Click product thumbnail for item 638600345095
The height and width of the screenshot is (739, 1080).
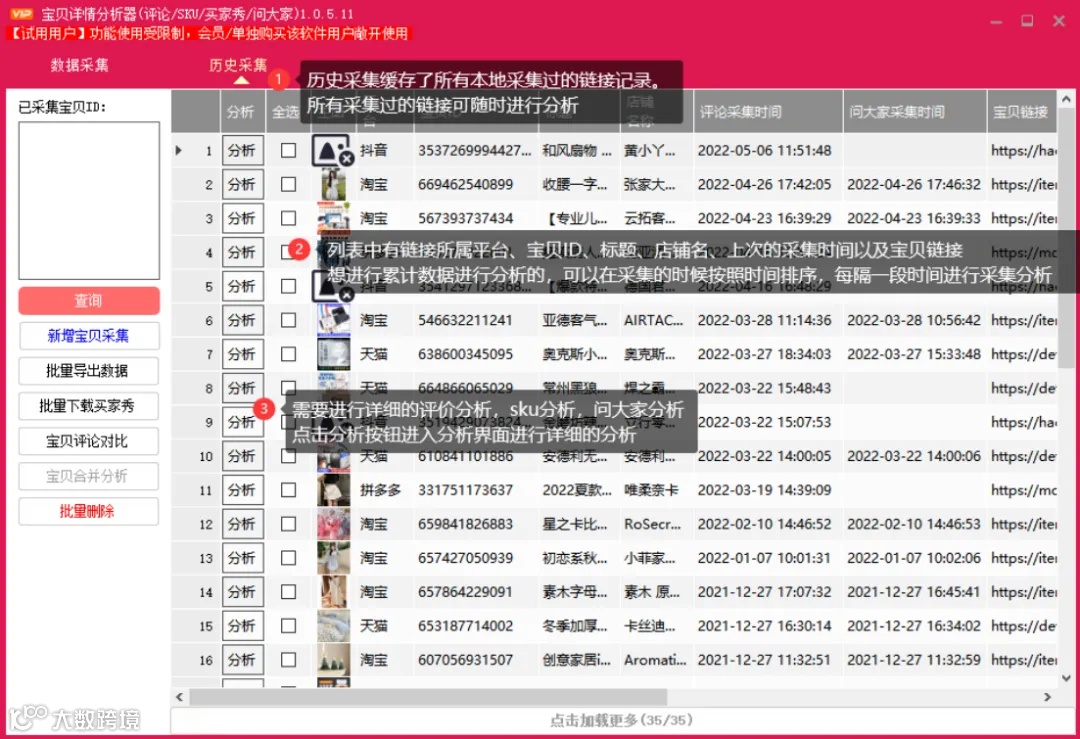(x=333, y=354)
